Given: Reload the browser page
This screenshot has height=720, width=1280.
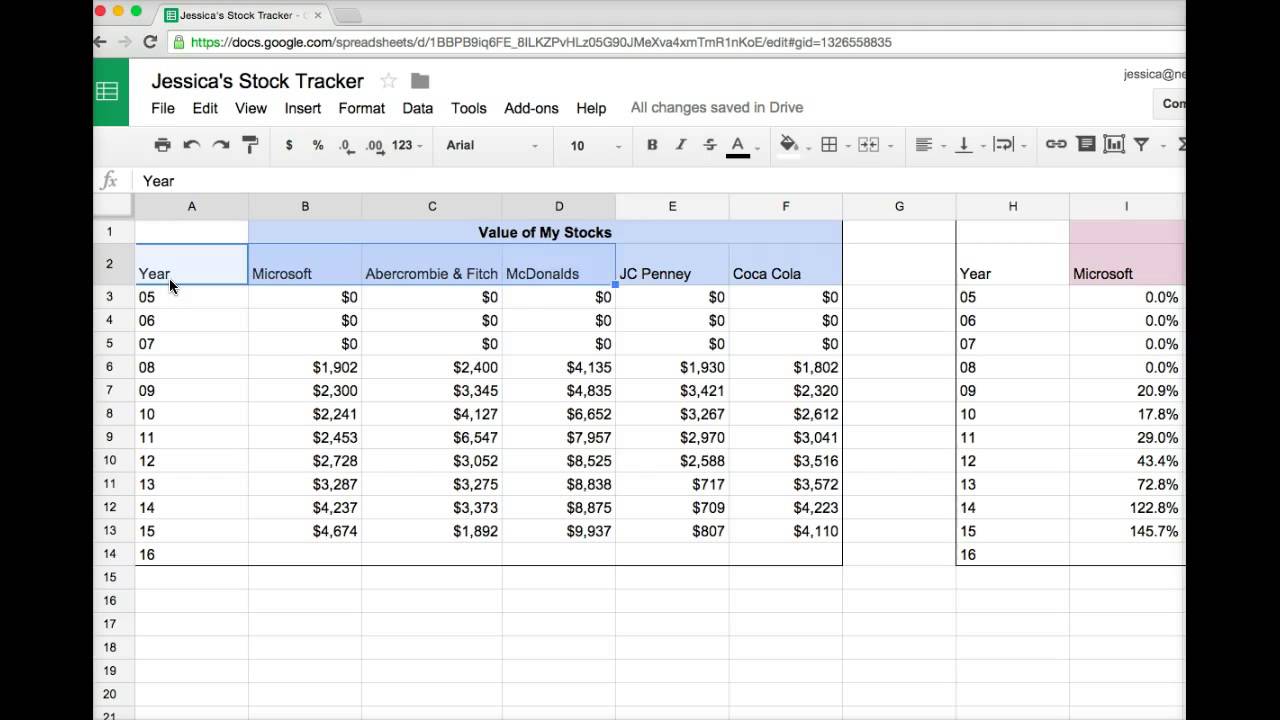Looking at the screenshot, I should [x=150, y=42].
